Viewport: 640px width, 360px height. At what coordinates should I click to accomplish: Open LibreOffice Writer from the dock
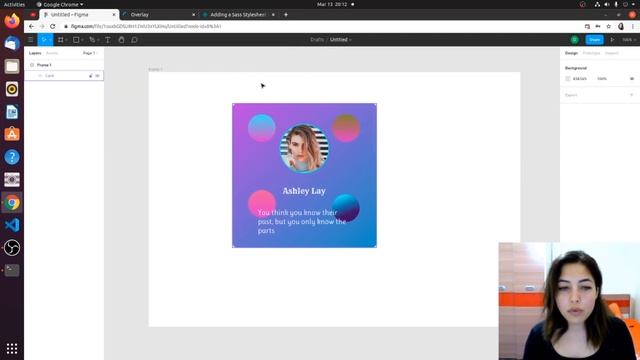point(12,112)
